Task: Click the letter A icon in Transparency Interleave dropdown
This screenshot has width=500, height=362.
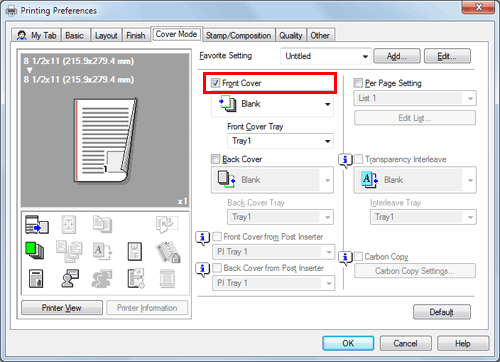Action: 370,180
